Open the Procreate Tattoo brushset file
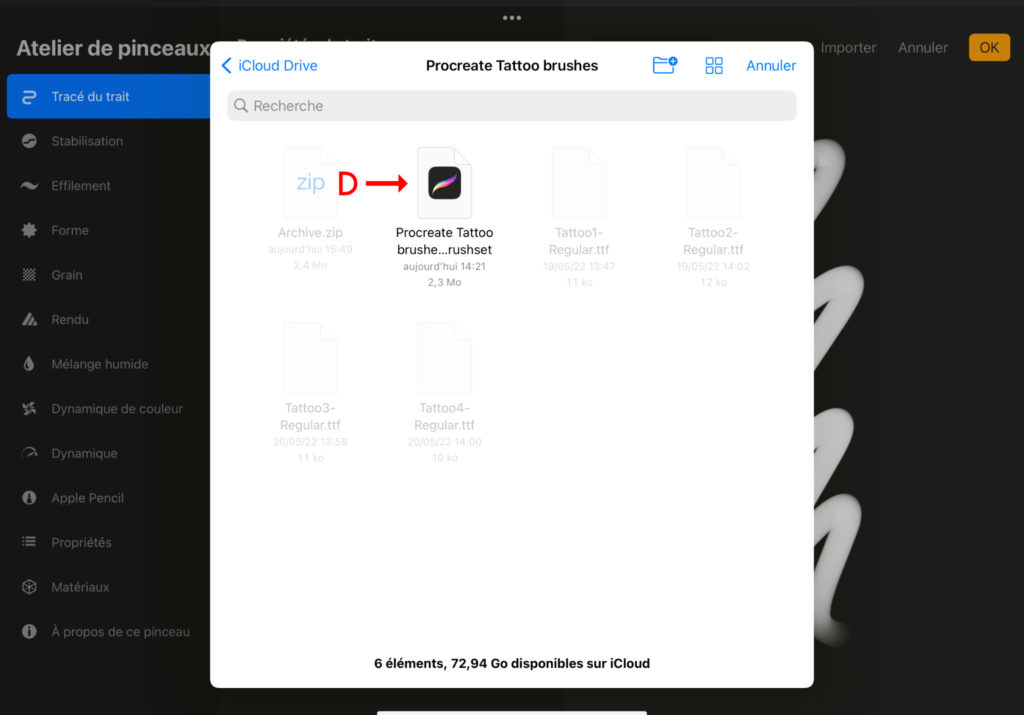This screenshot has width=1024, height=715. [x=444, y=217]
